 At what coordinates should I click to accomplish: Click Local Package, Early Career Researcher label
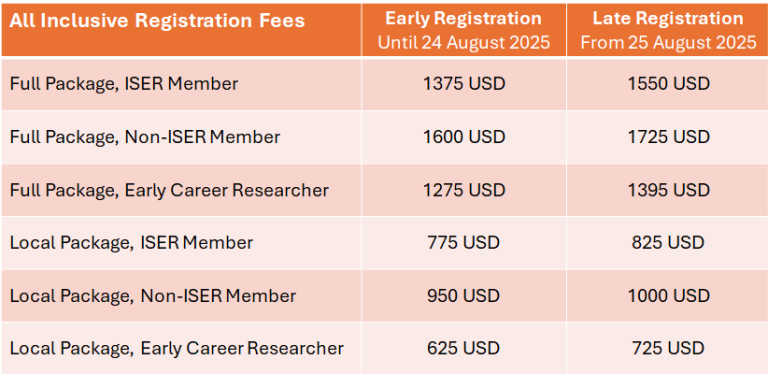177,349
